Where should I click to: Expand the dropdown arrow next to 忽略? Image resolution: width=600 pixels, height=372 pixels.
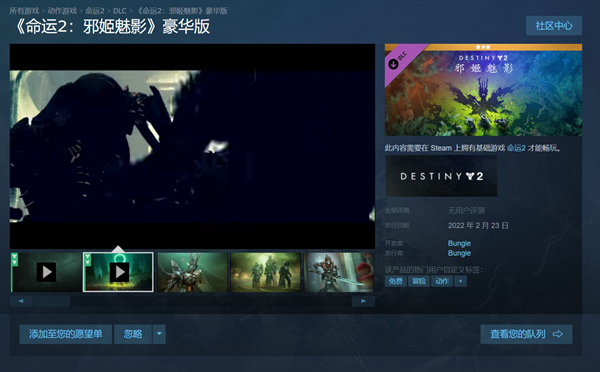coord(159,334)
